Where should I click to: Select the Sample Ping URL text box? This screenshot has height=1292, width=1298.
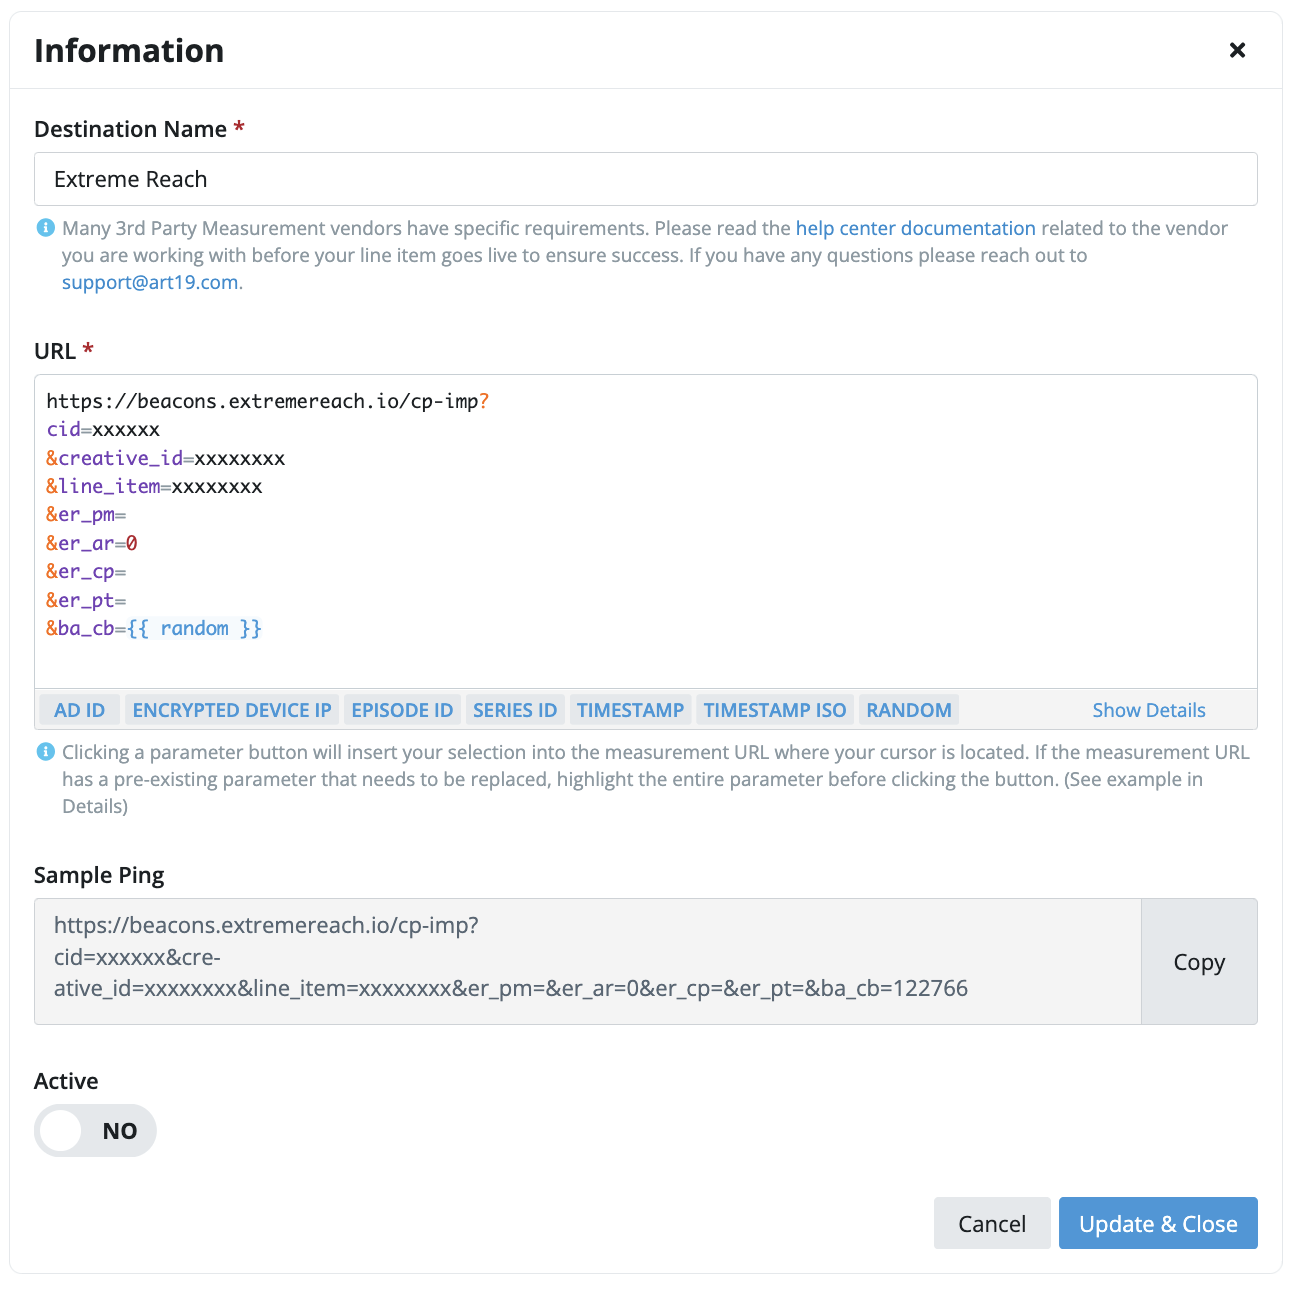(x=588, y=961)
